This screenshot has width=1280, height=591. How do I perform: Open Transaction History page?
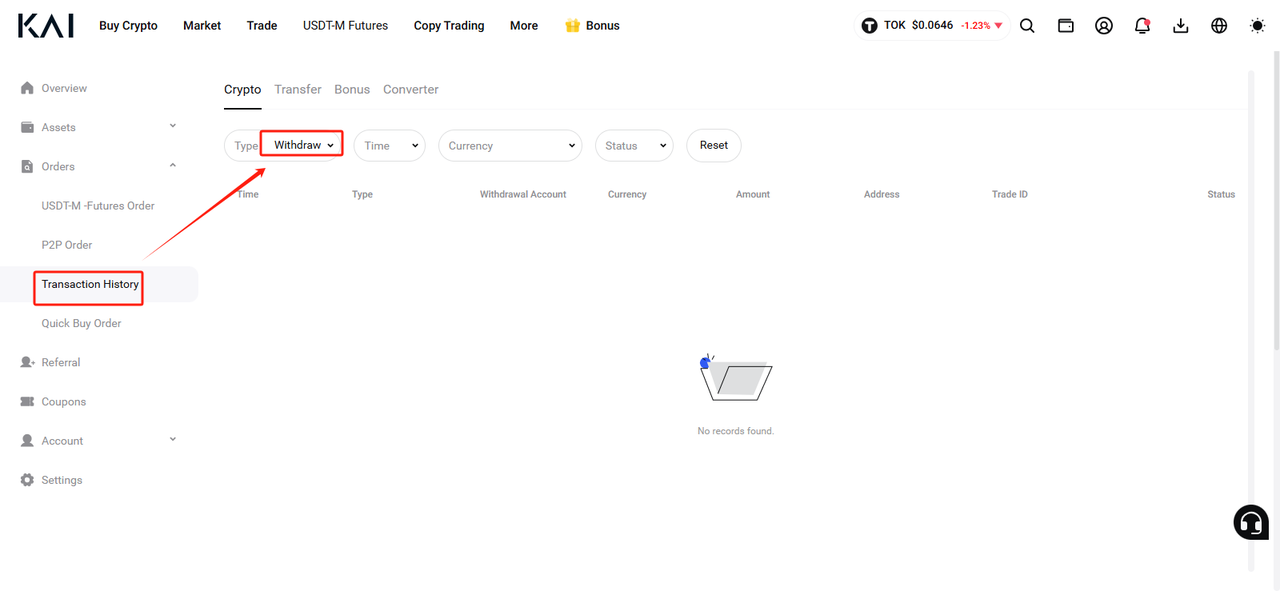(90, 284)
